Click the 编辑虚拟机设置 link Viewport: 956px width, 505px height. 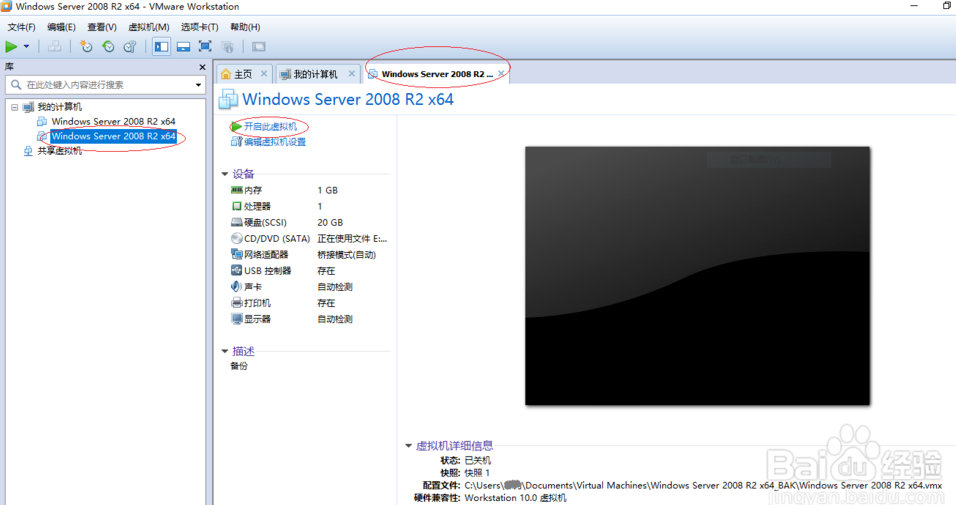click(x=274, y=141)
